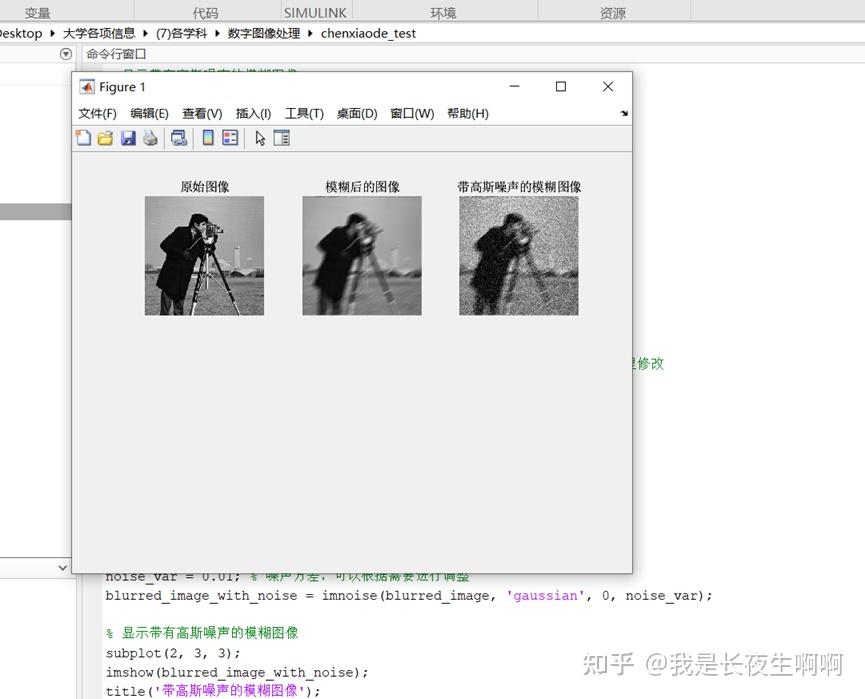Open a file using the folder toolbar icon
This screenshot has width=865, height=699.
pos(105,138)
